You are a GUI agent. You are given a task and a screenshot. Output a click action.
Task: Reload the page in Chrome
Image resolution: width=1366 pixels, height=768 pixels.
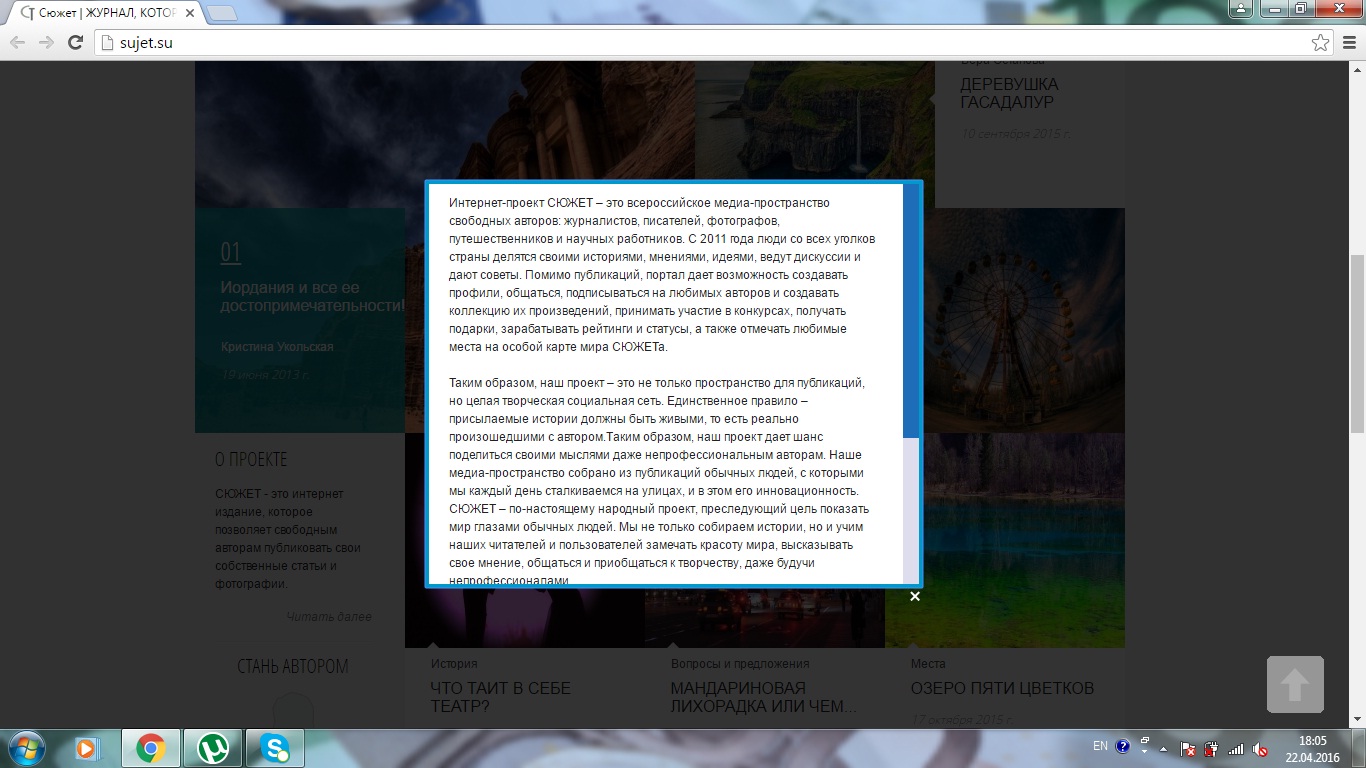click(75, 42)
